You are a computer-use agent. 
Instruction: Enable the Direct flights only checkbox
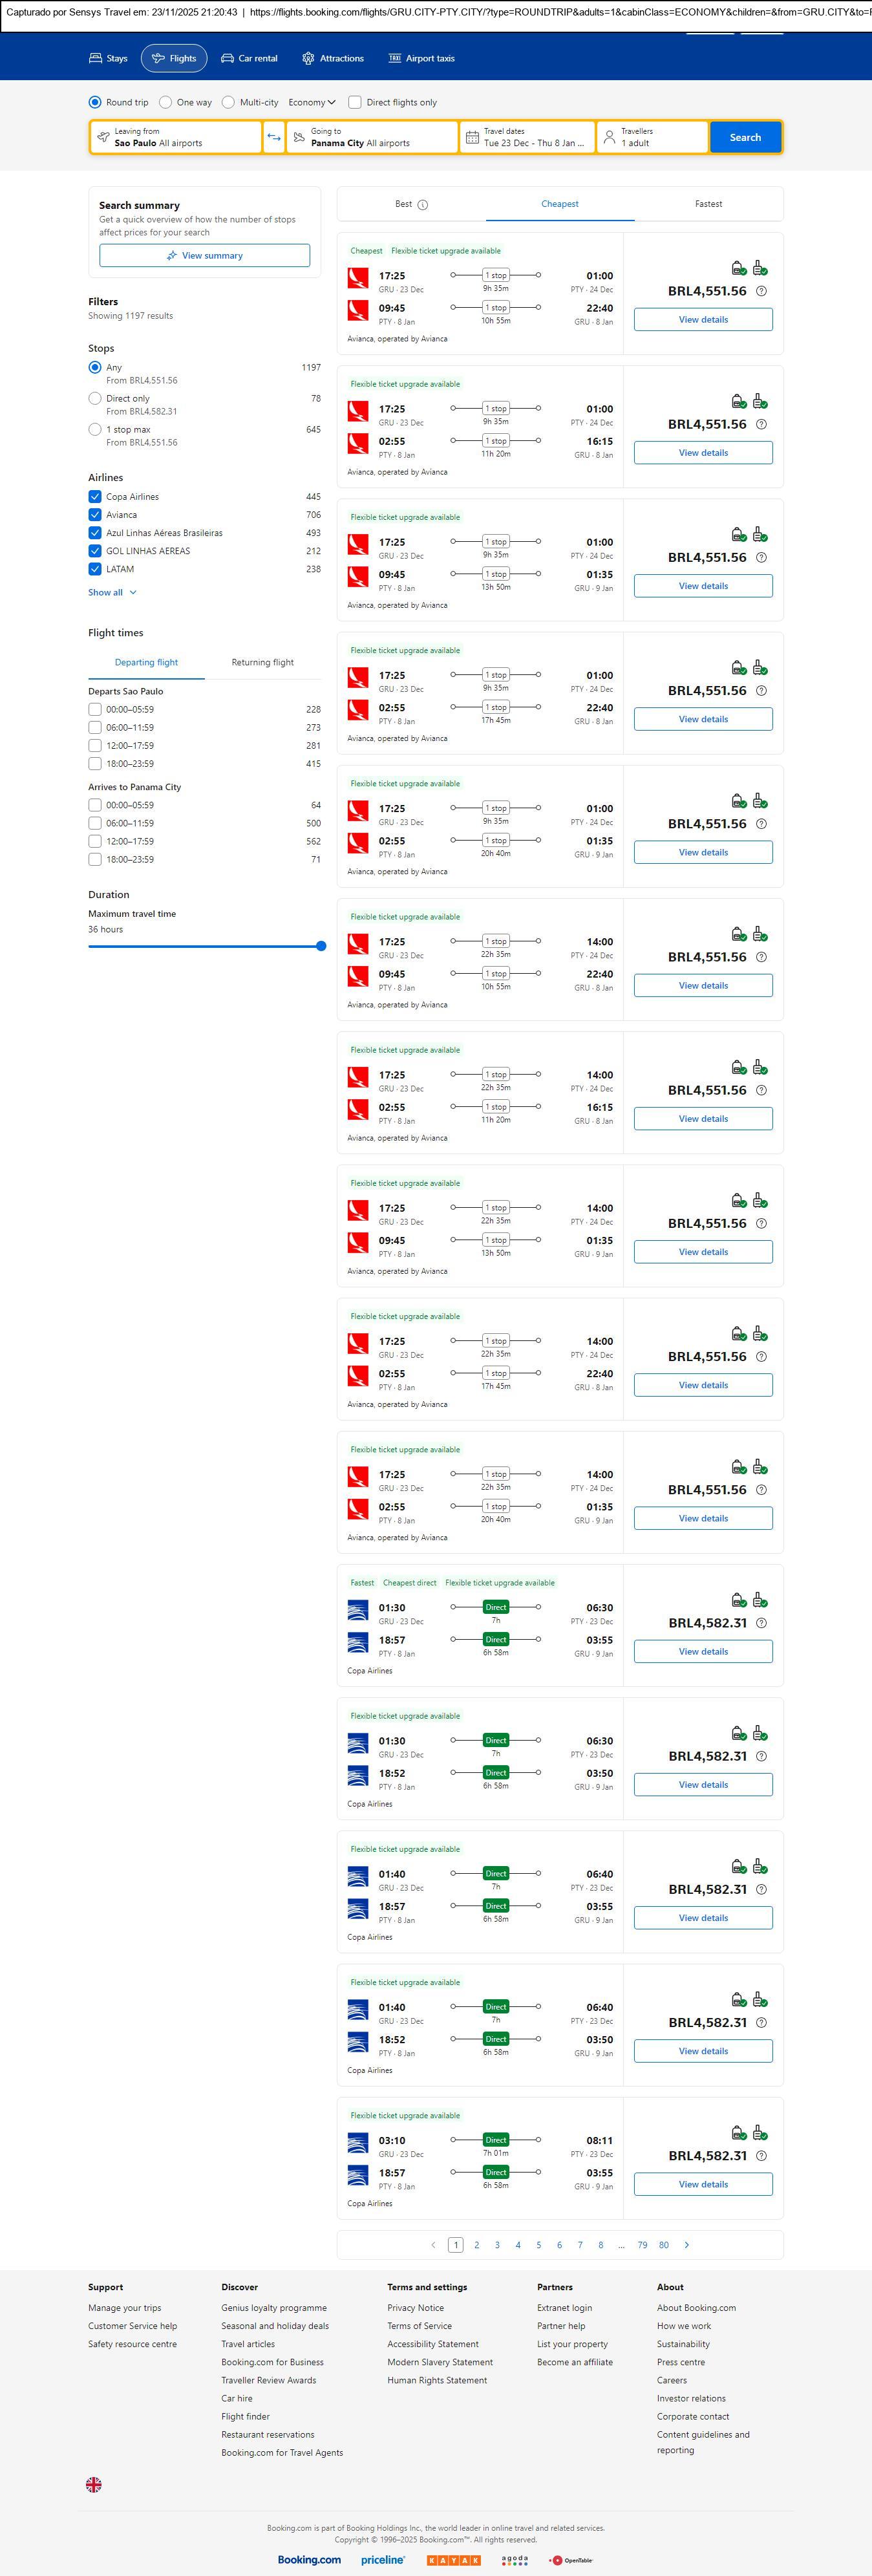pyautogui.click(x=355, y=102)
